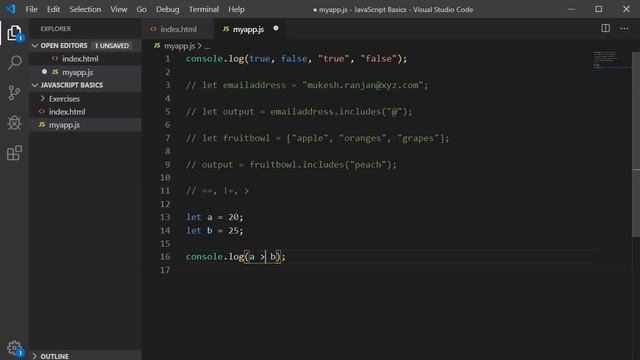The width and height of the screenshot is (640, 360).
Task: Expand the Exercises folder
Action: 42,98
